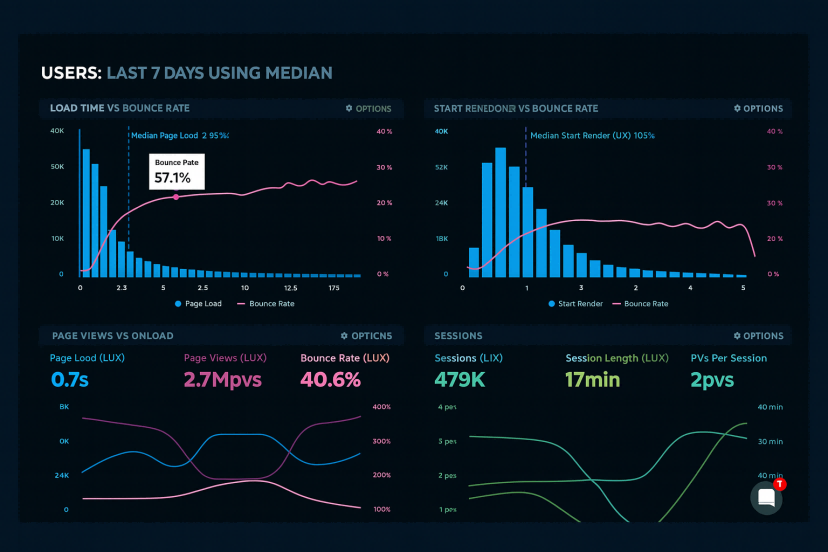Click the blue Page Load legend dot
828x552 pixels.
click(178, 303)
